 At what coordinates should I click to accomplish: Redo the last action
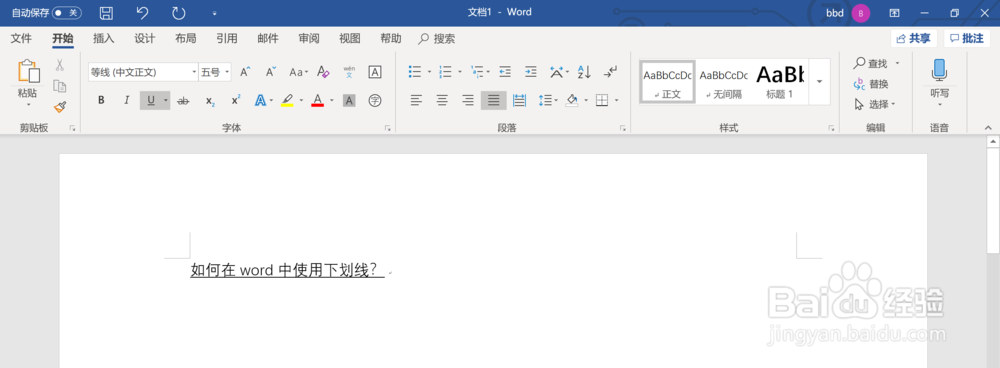point(179,13)
